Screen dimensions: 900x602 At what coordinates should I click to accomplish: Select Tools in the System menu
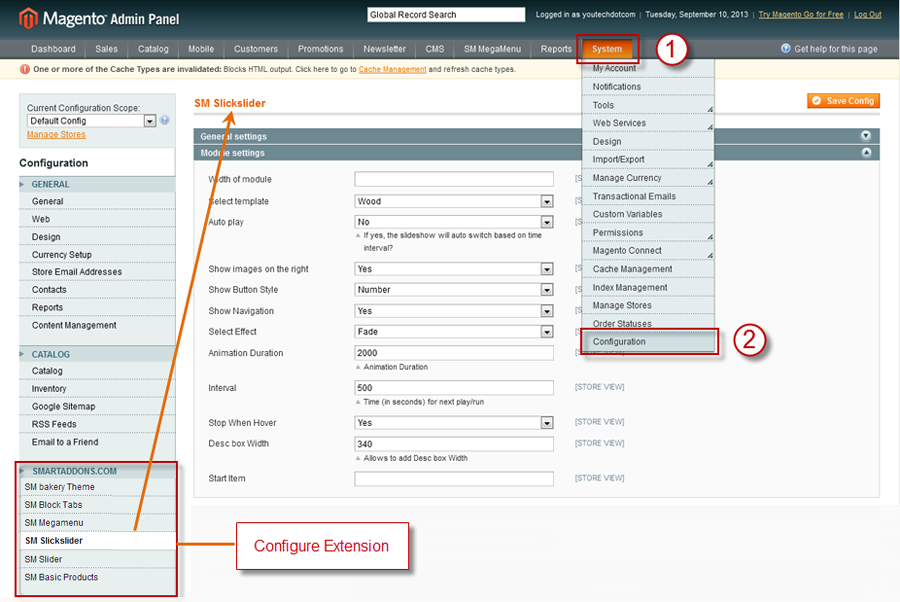pyautogui.click(x=649, y=105)
